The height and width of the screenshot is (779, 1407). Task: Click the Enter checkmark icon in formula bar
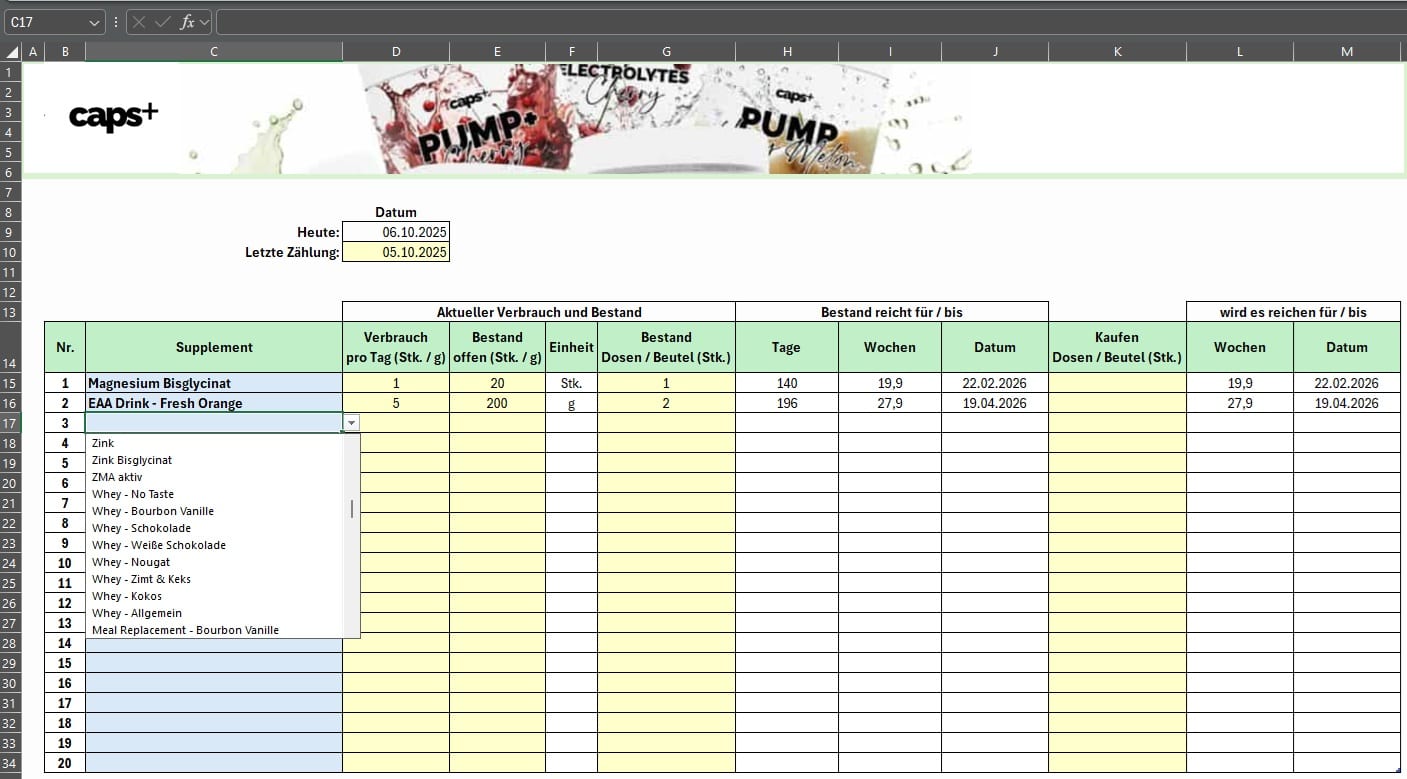[162, 22]
